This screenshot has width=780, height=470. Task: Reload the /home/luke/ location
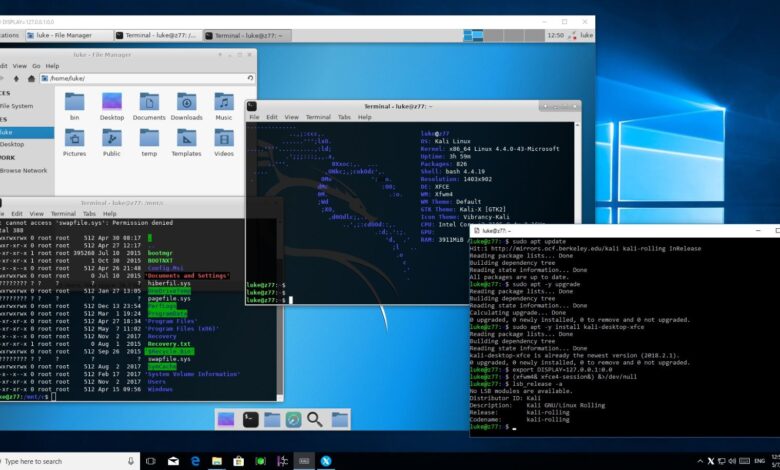click(250, 78)
